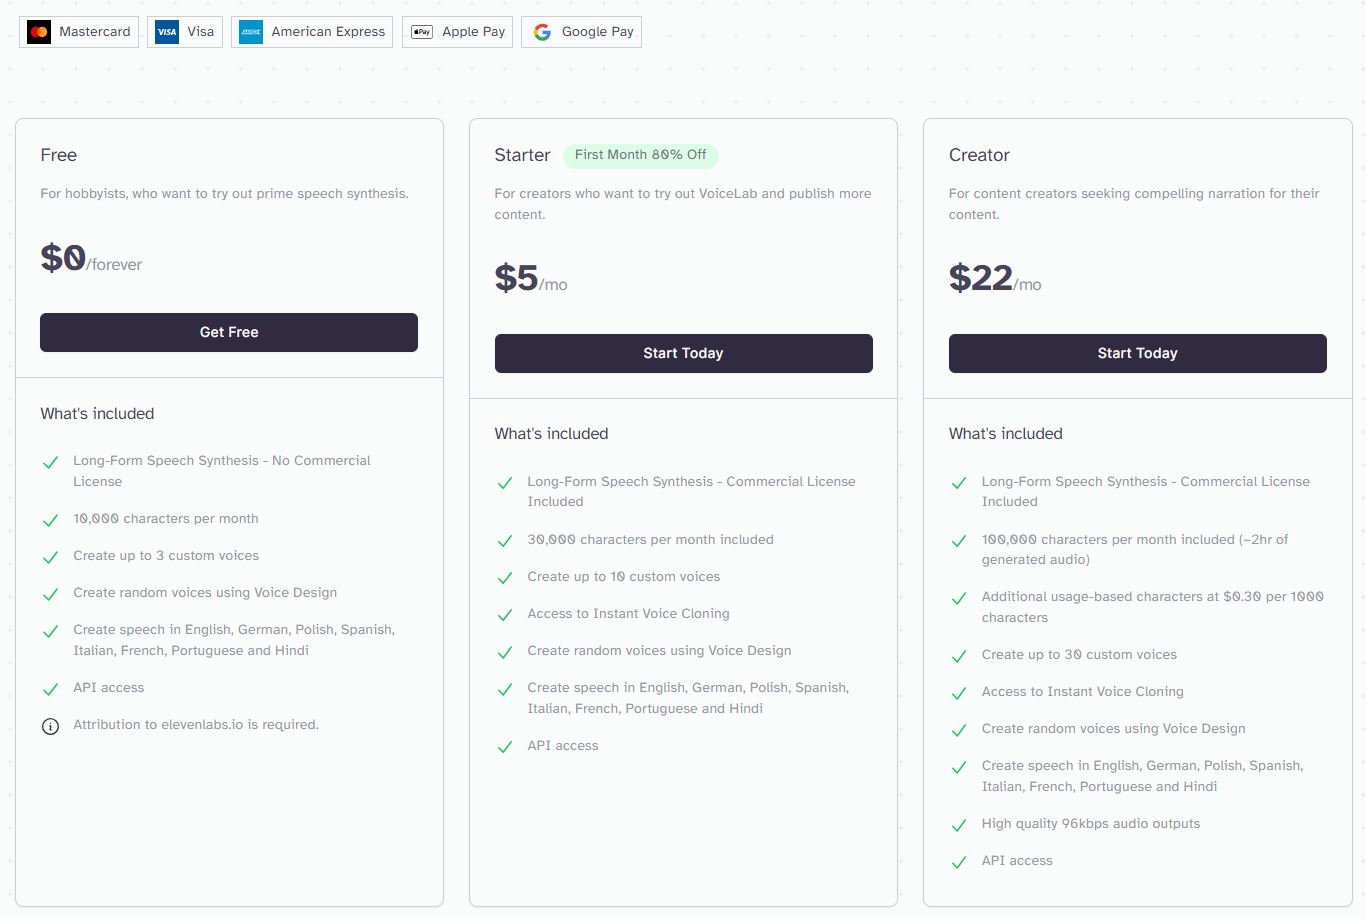This screenshot has width=1366, height=919.
Task: Click the Visa logo icon
Action: pos(167,32)
